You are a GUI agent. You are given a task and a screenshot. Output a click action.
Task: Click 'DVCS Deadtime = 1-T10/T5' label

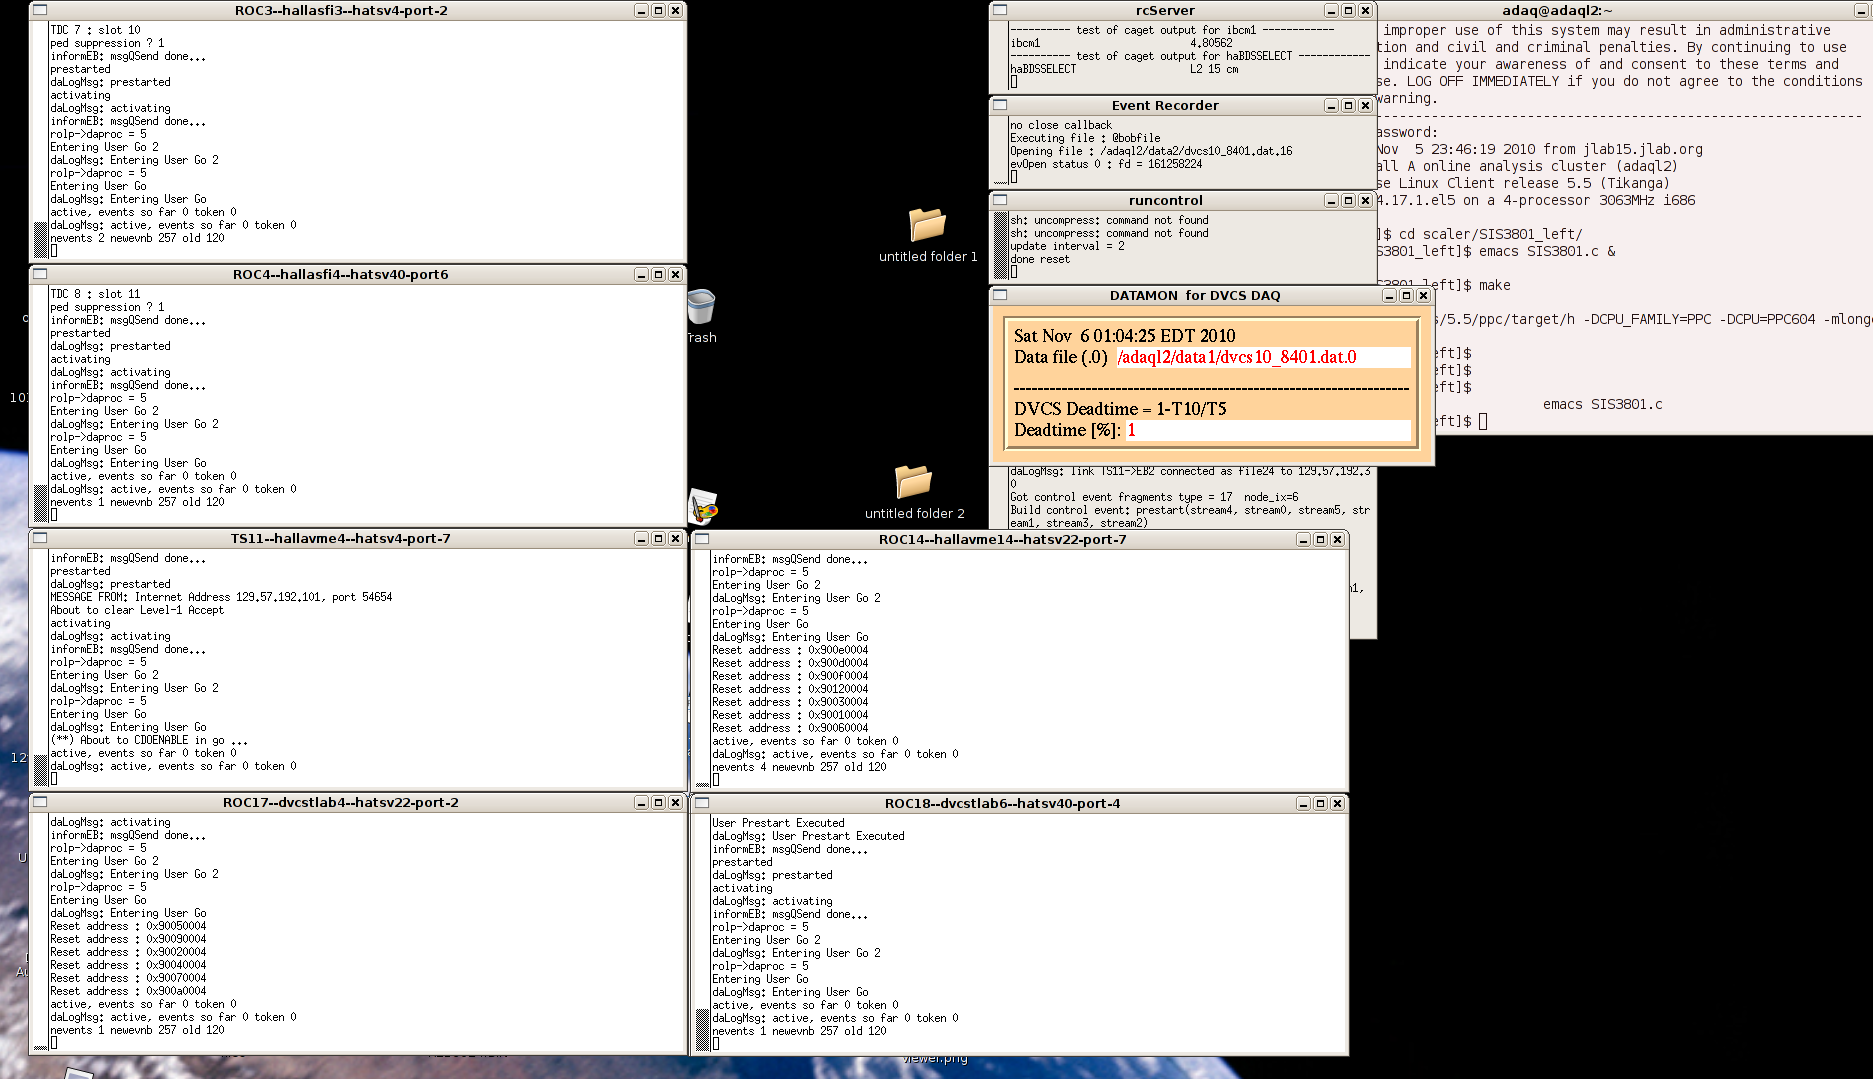(x=1119, y=409)
